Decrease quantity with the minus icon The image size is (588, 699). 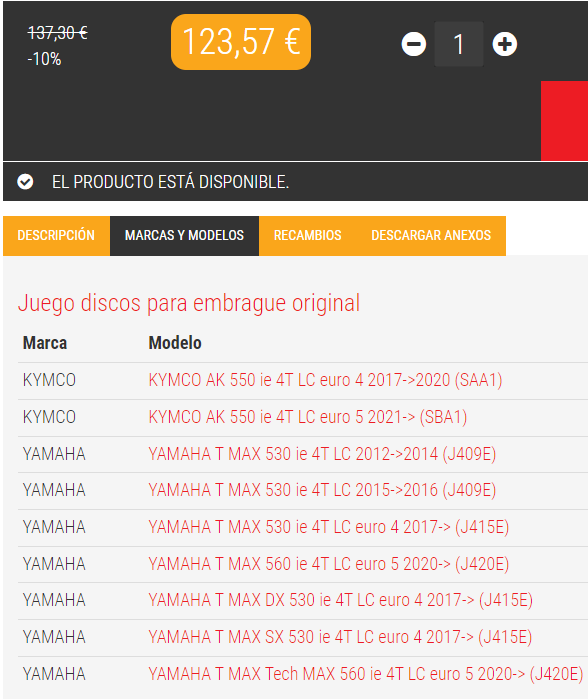pos(414,44)
